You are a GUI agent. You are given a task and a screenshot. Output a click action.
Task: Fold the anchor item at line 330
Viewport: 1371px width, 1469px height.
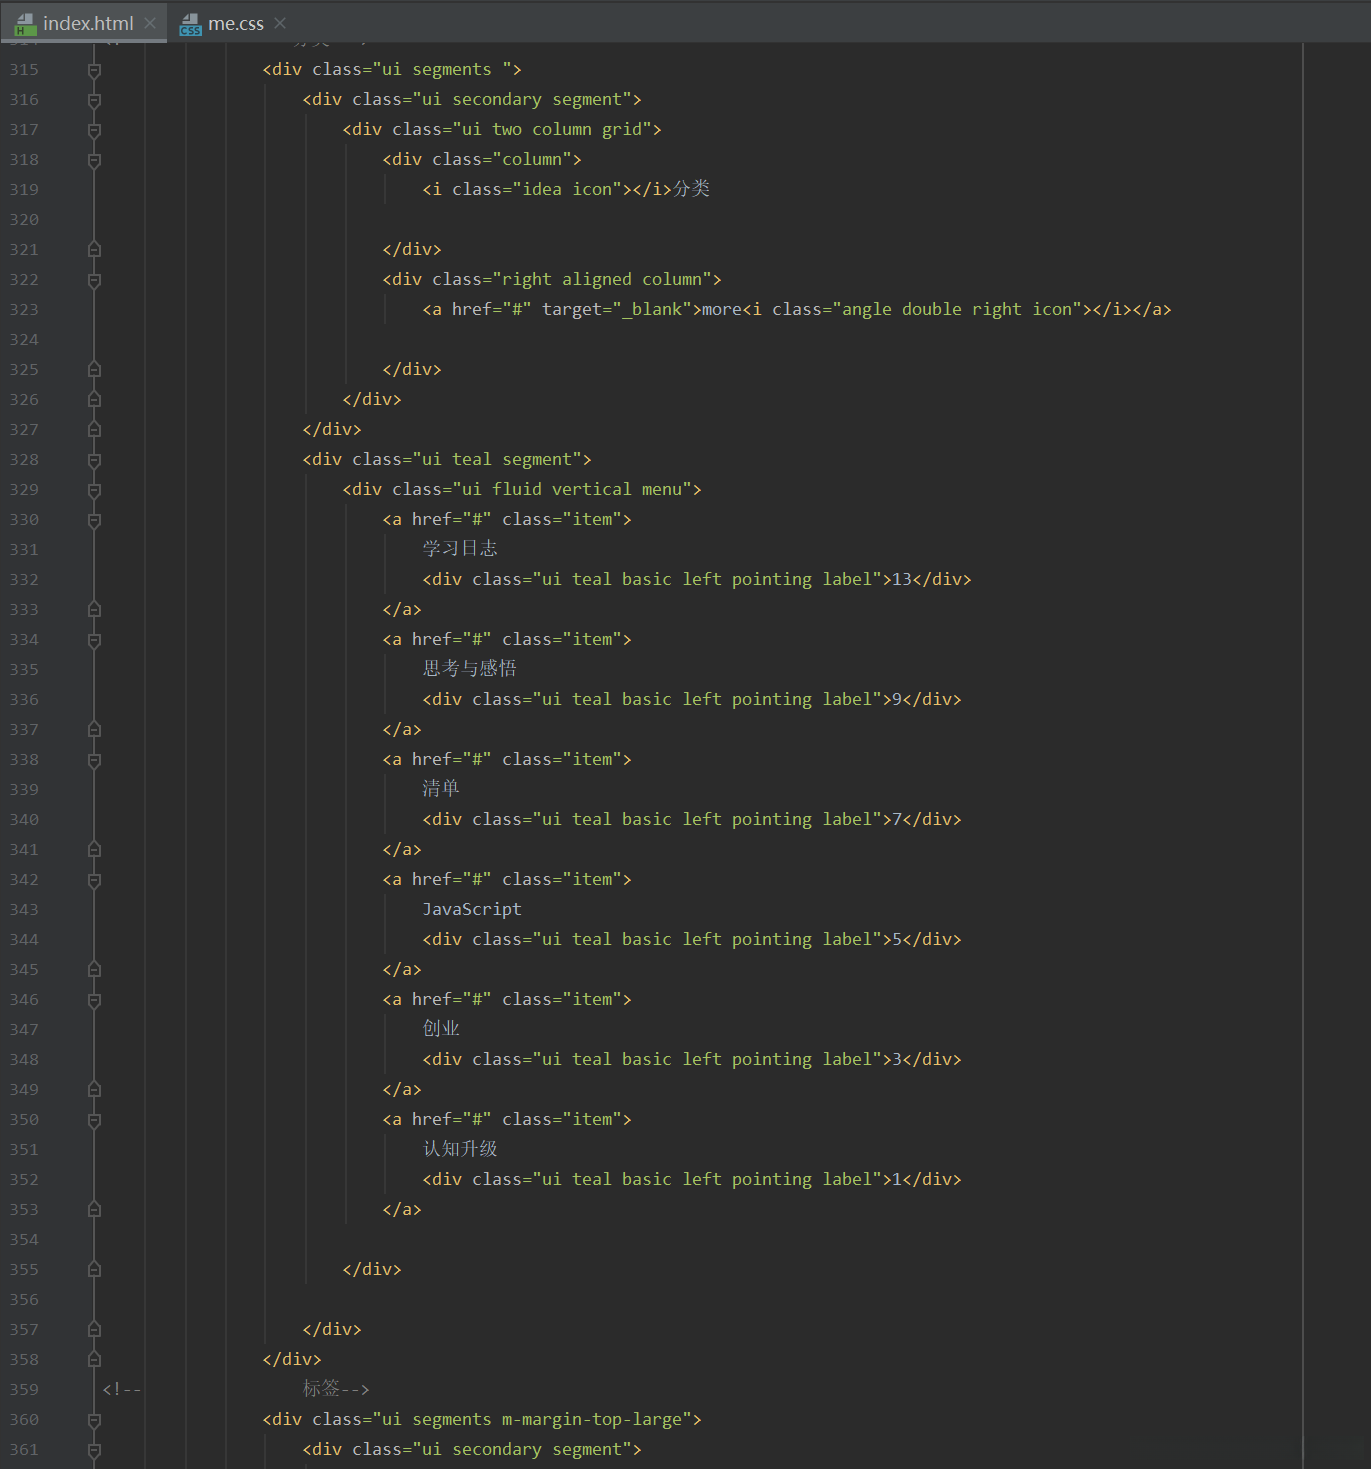[x=94, y=520]
